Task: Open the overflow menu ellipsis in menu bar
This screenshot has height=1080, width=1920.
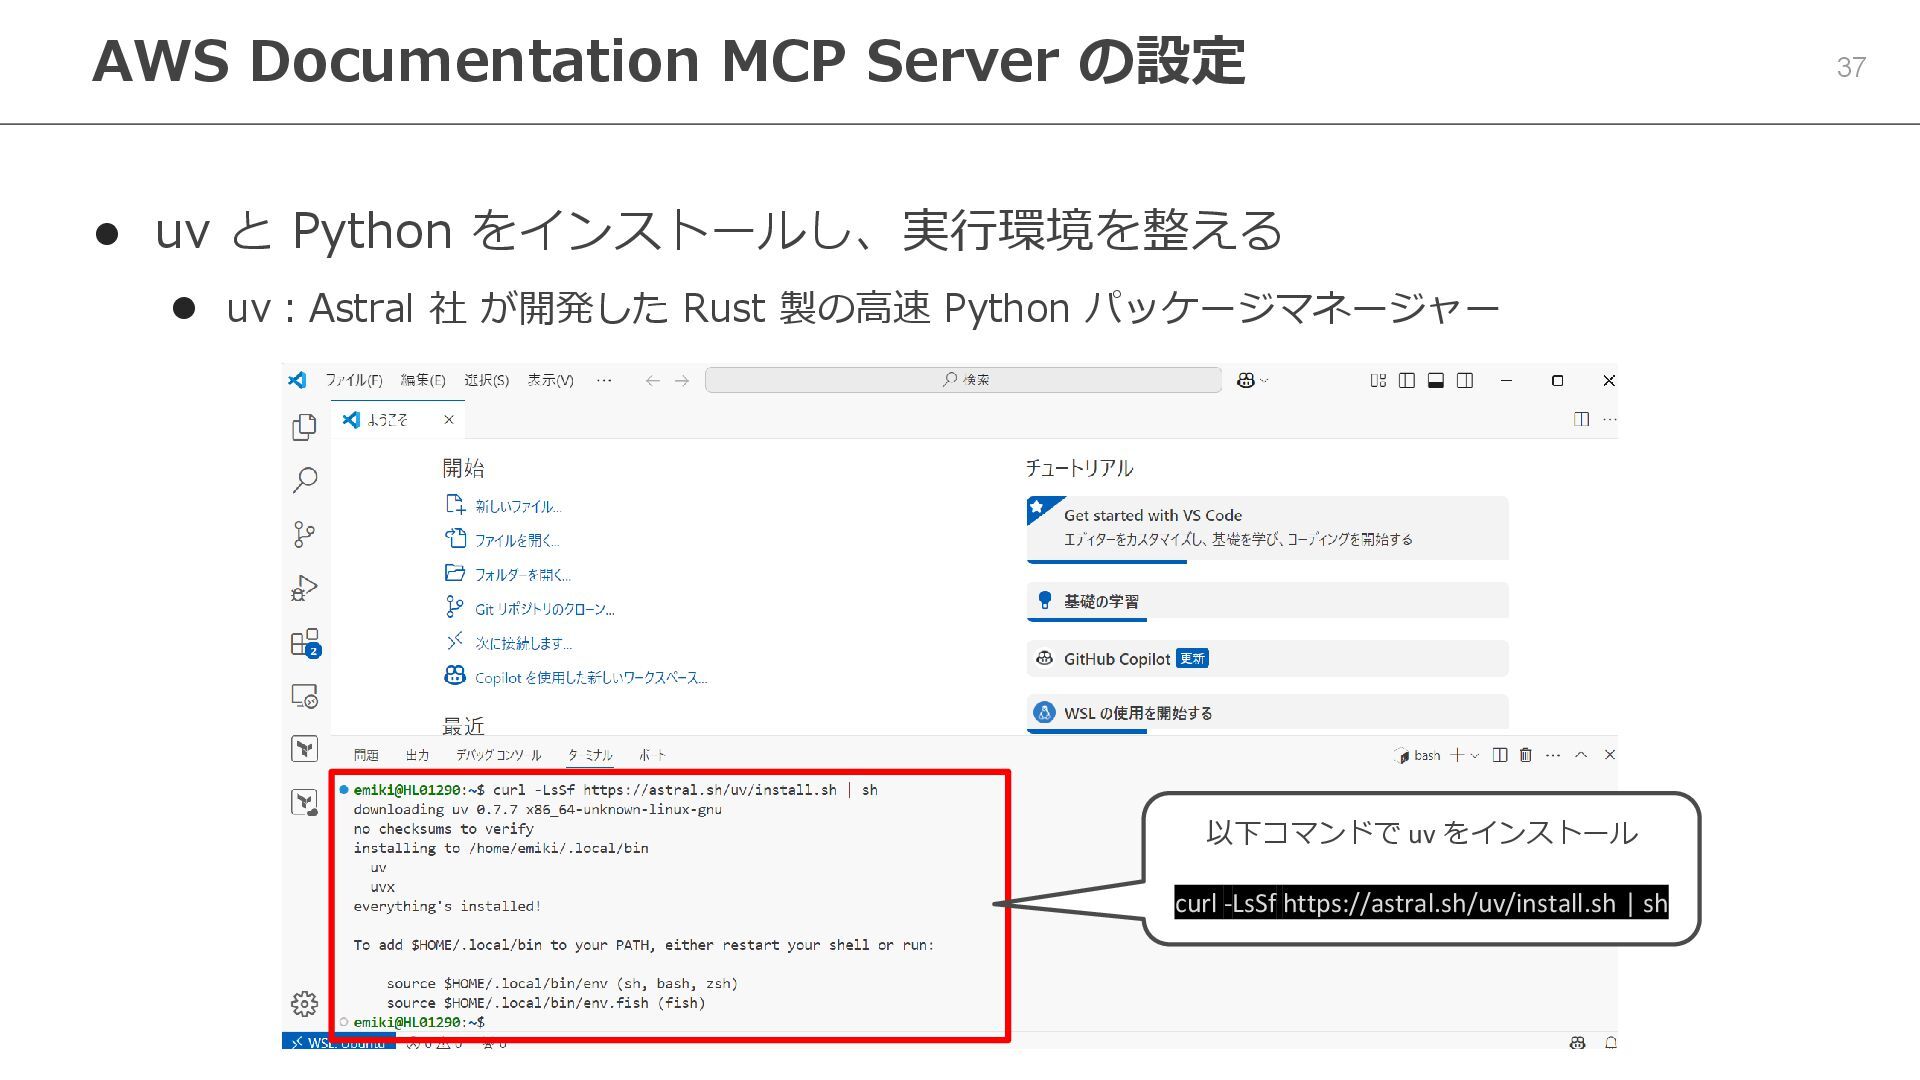Action: (604, 380)
